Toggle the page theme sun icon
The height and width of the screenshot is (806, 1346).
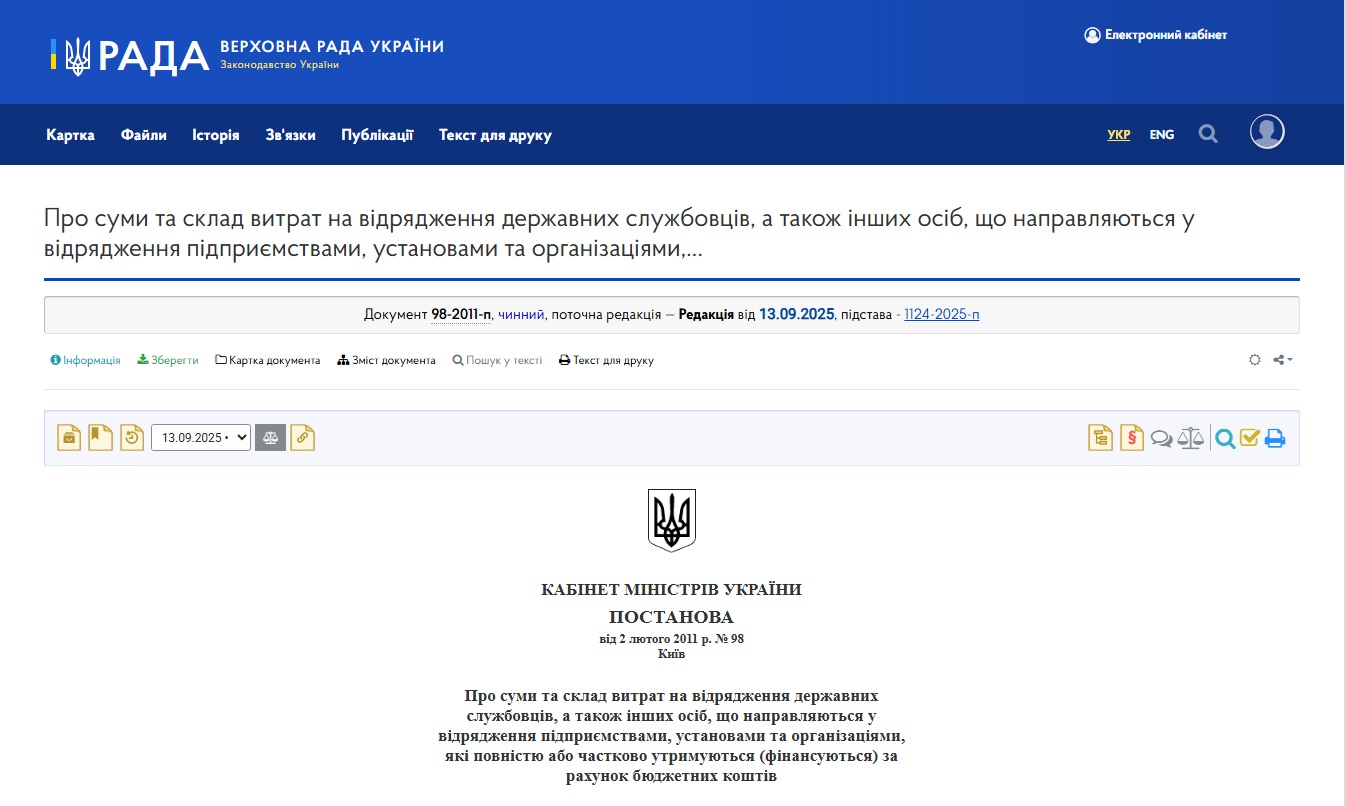1255,360
